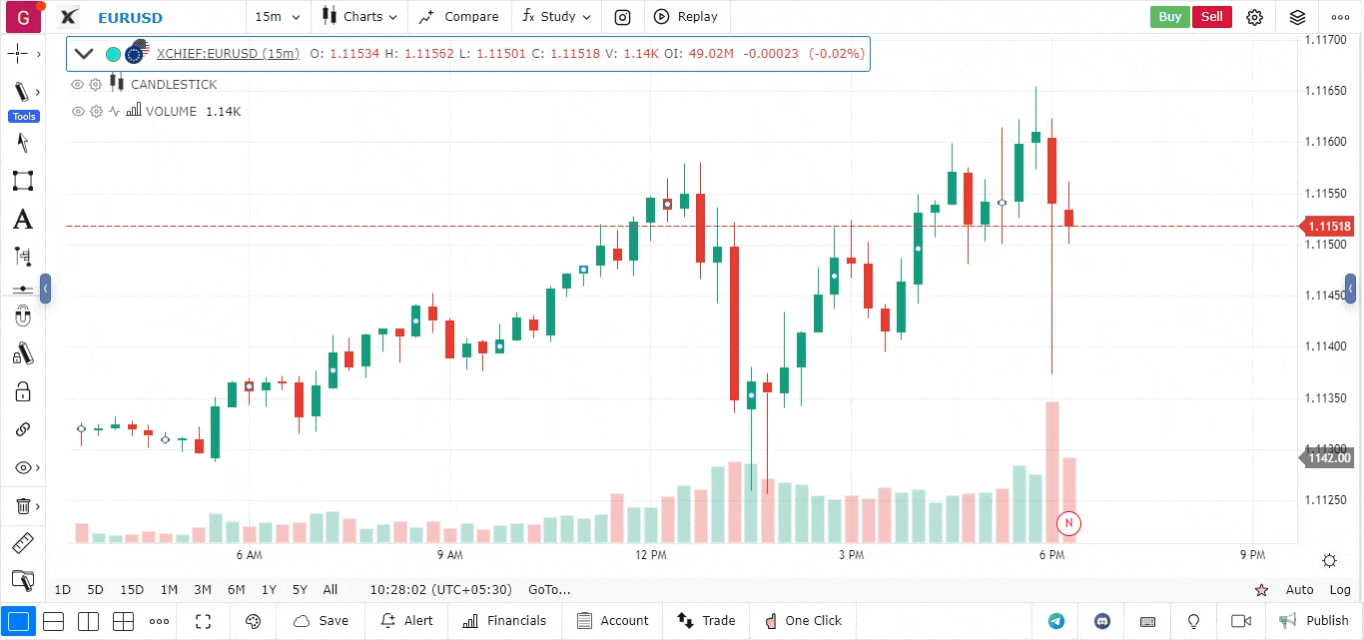1364x640 pixels.
Task: Click the news marker on the timeline
Action: (1068, 523)
